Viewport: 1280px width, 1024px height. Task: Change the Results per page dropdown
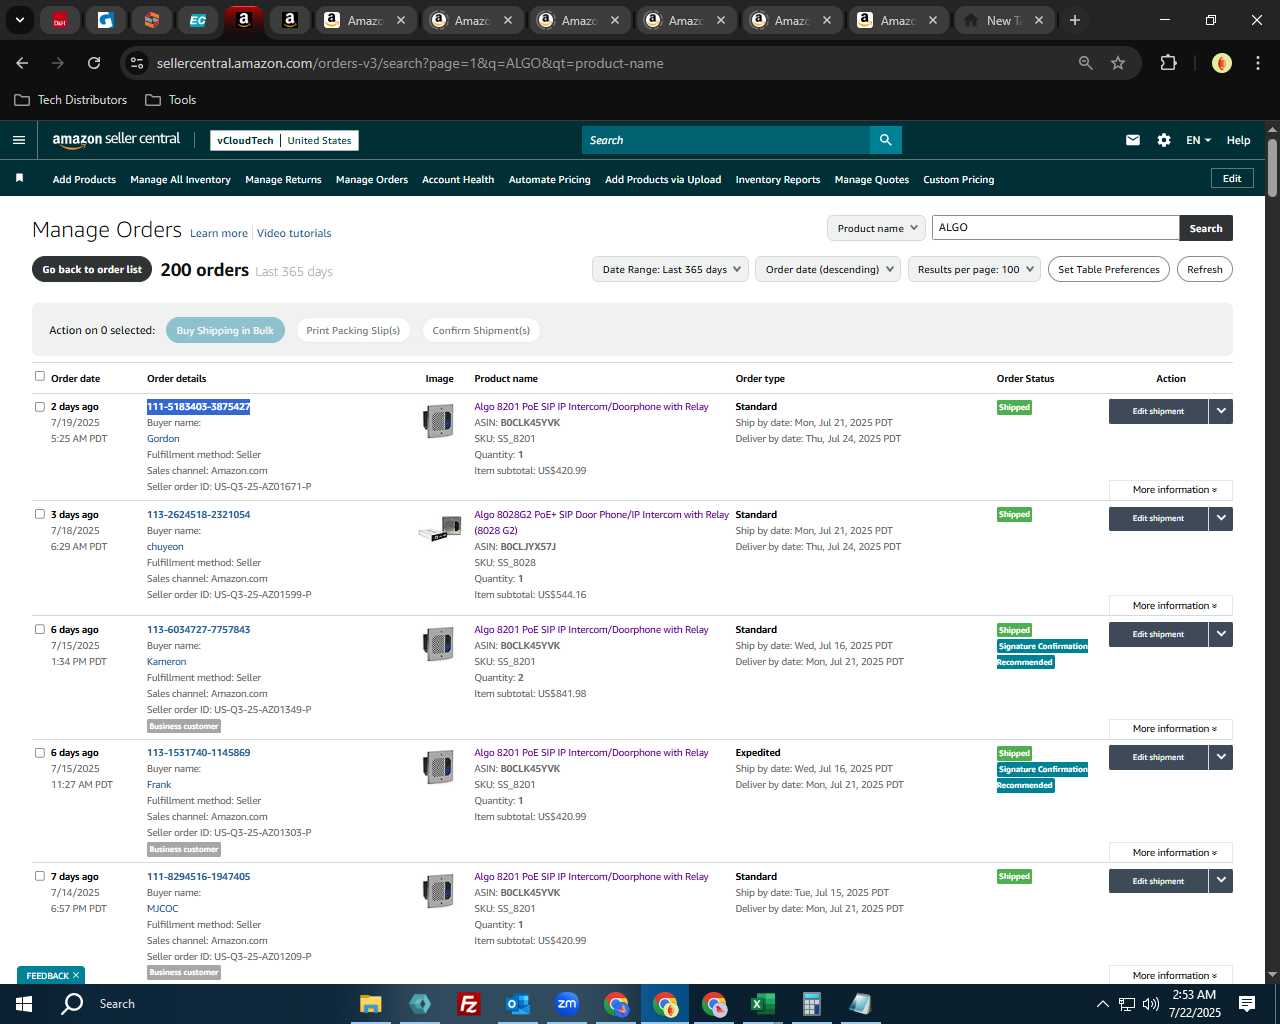975,269
